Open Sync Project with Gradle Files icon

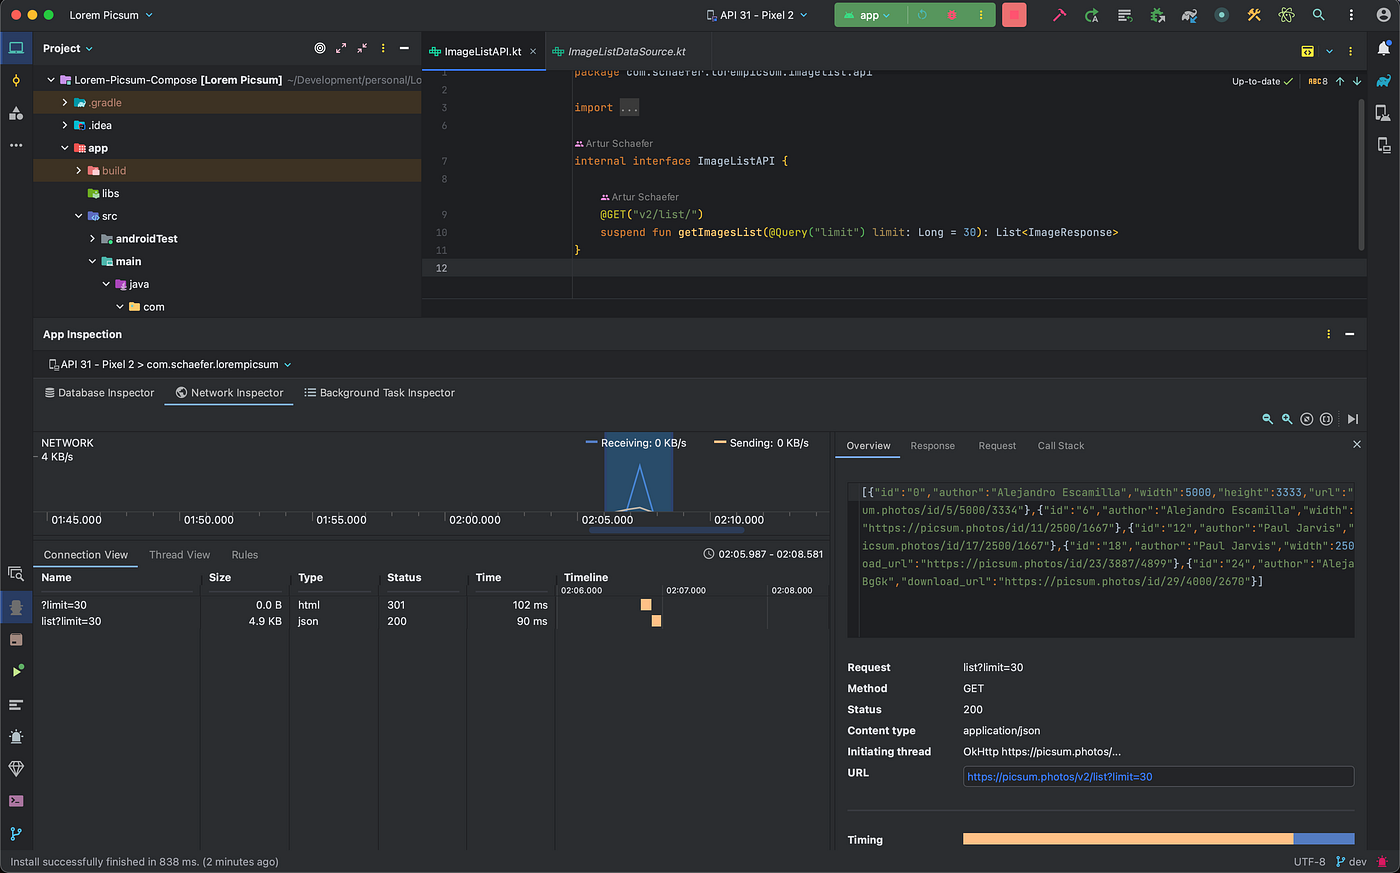coord(1189,15)
